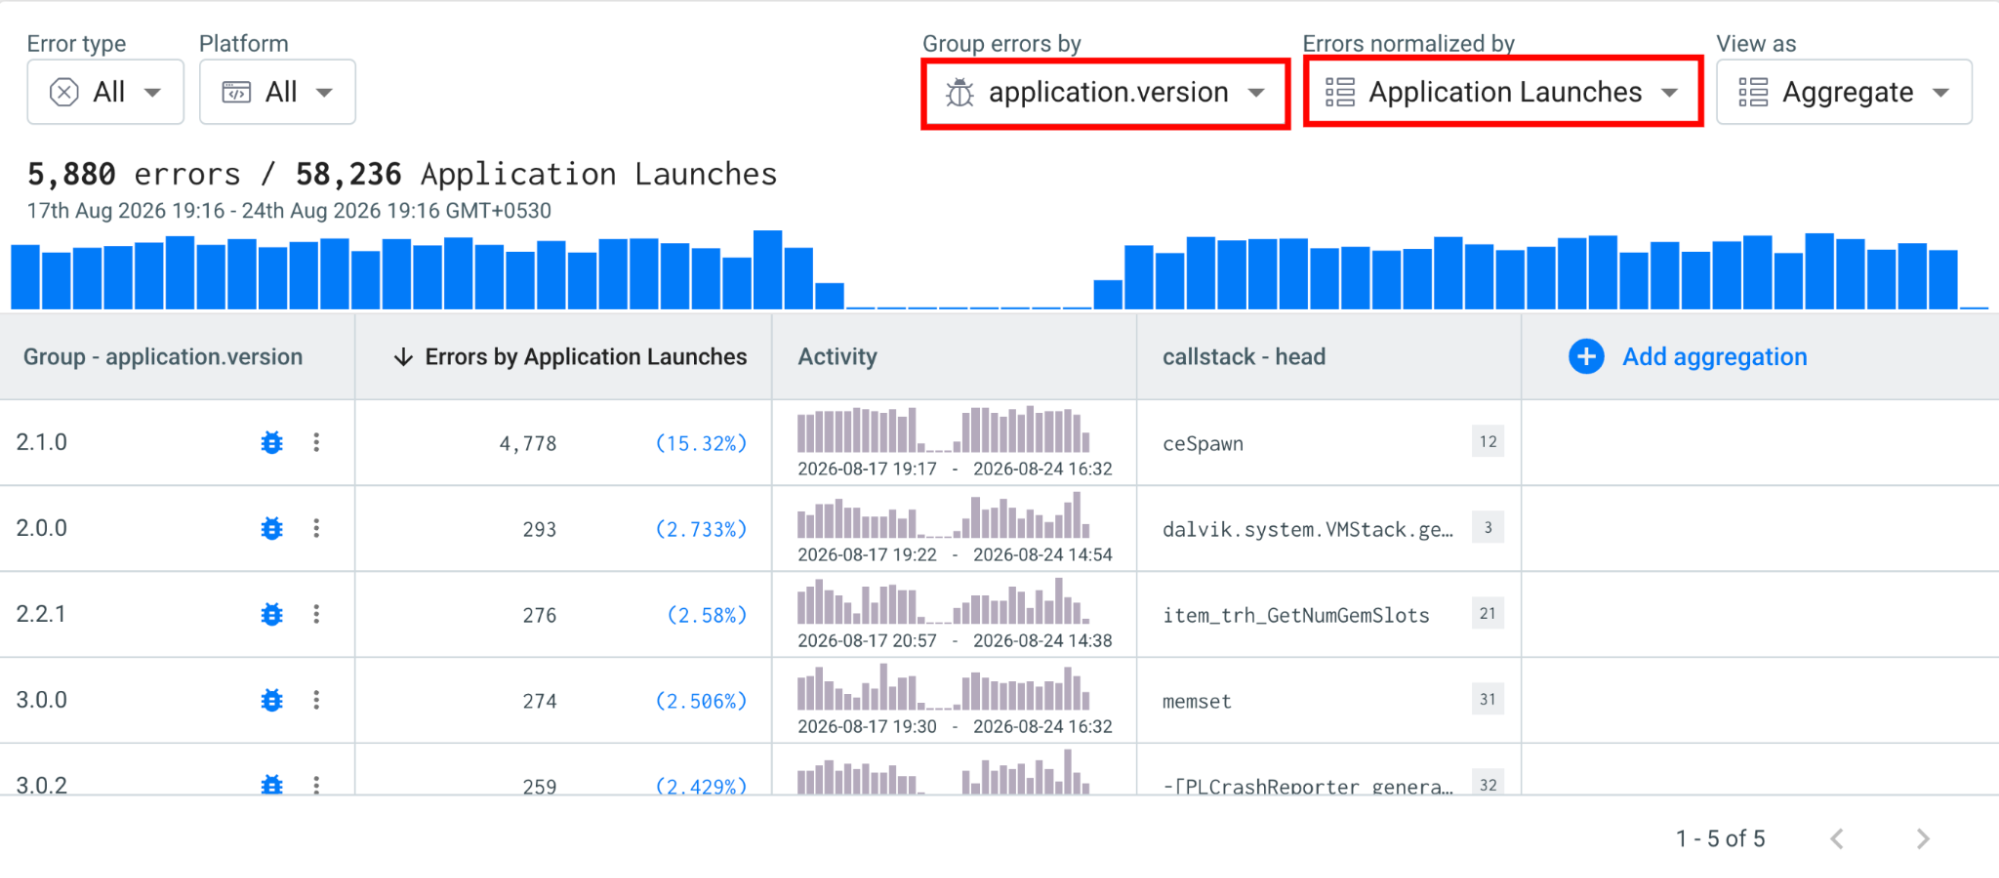Click the item_trh_GetNumGemSlots callstack entry
The width and height of the screenshot is (1999, 878).
click(x=1295, y=615)
